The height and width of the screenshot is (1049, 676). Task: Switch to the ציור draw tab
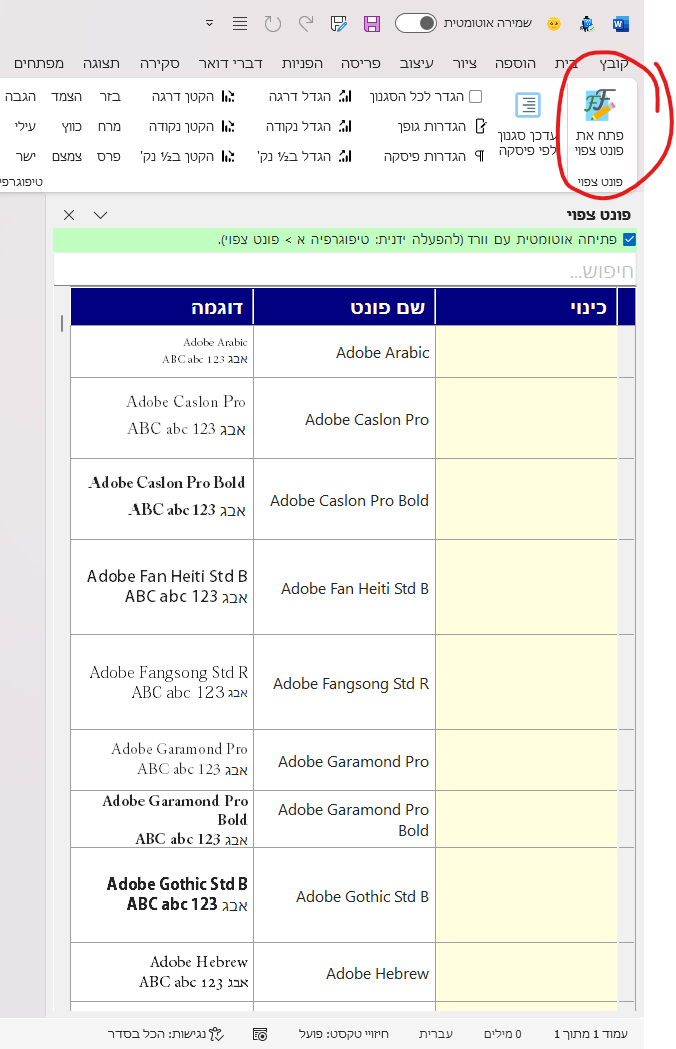[x=464, y=63]
